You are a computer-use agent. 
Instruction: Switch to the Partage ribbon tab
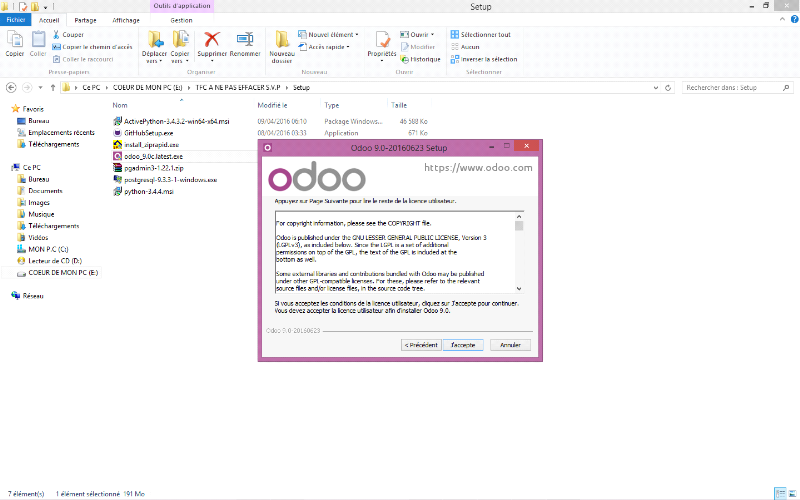tap(85, 20)
